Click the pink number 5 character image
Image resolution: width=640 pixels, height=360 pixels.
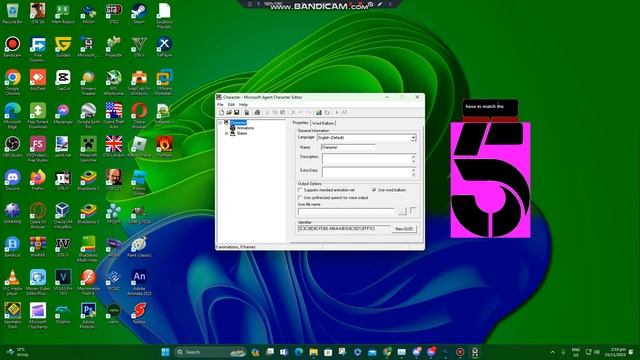(490, 180)
